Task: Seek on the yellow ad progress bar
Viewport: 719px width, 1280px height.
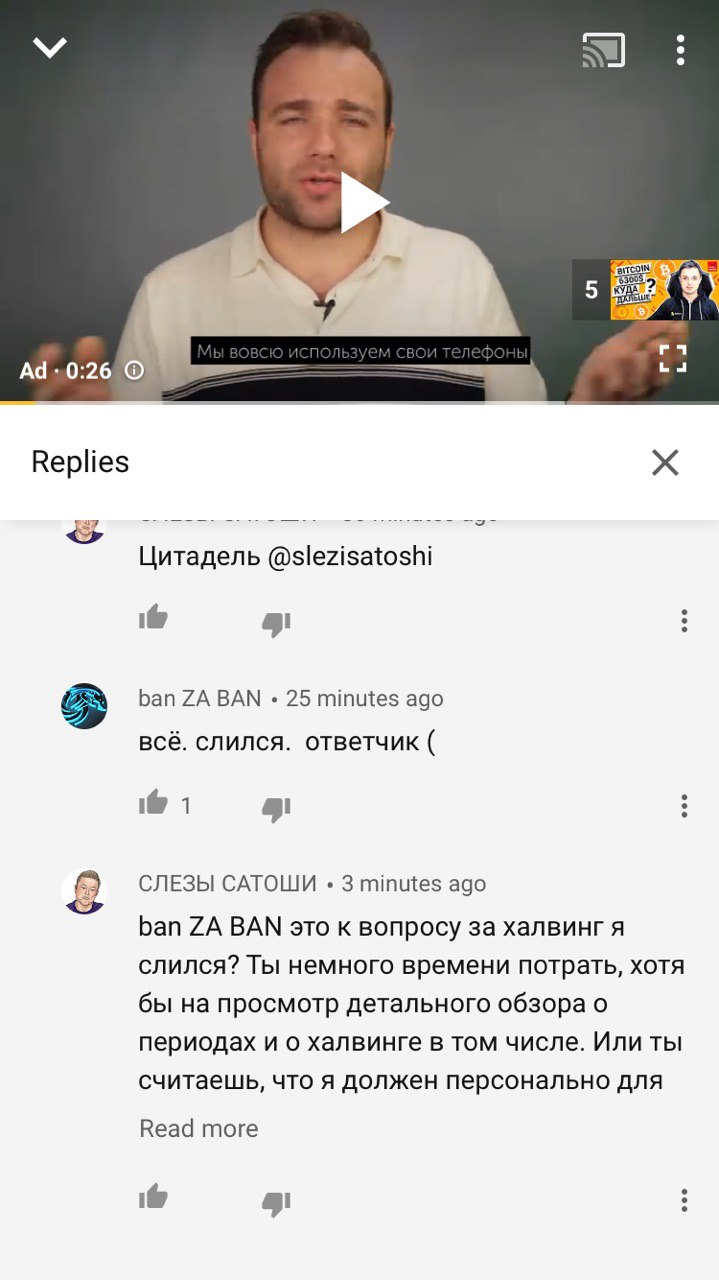Action: click(x=359, y=403)
